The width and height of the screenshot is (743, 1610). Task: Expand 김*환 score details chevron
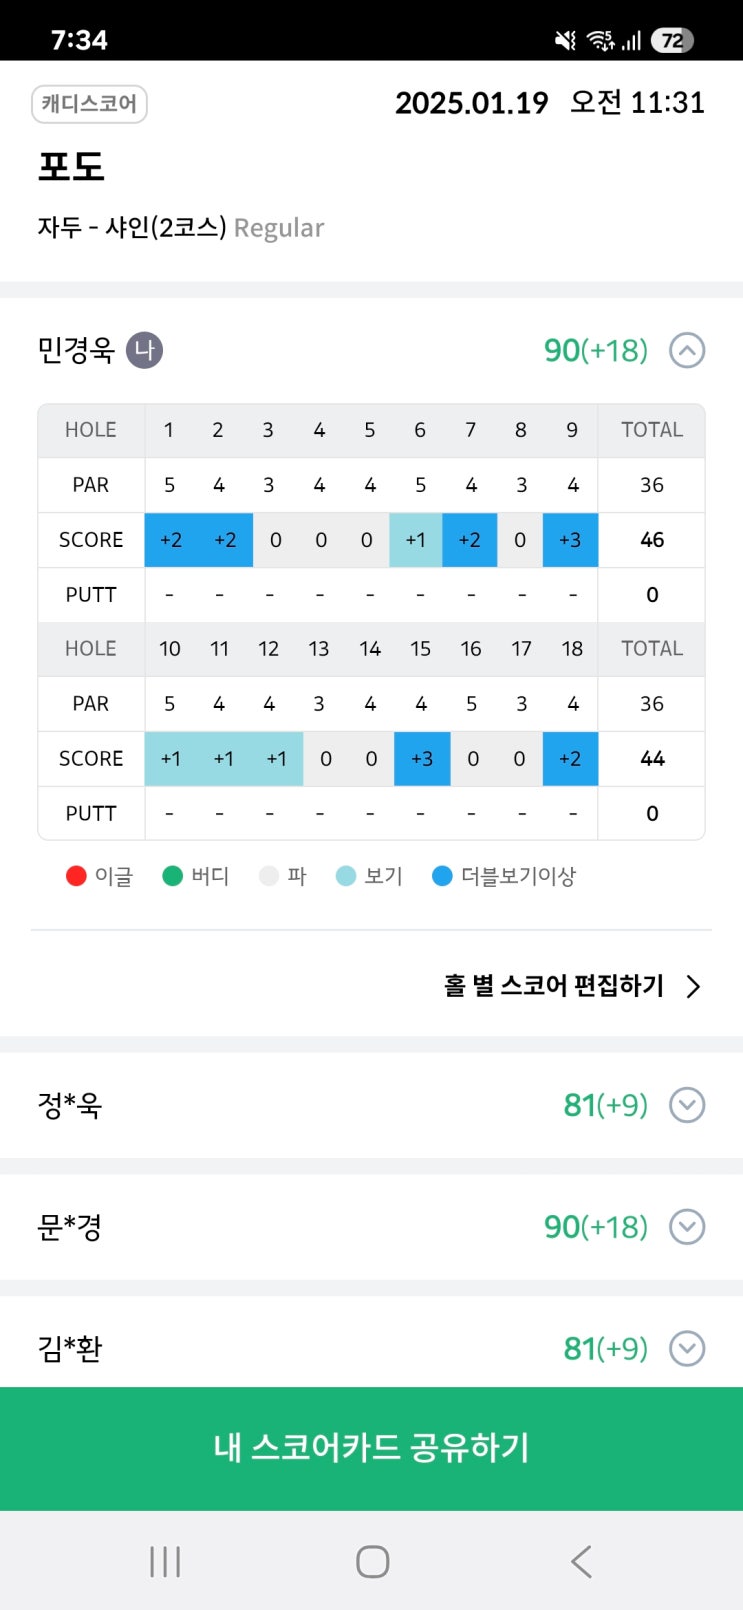(x=687, y=1348)
